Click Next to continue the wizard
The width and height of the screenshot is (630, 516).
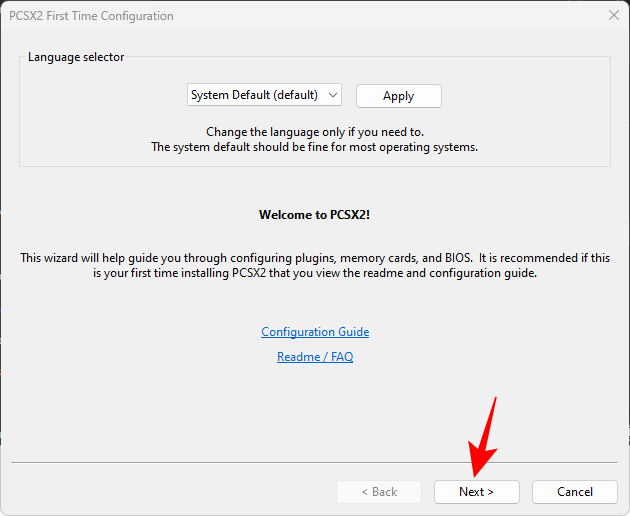(x=477, y=492)
